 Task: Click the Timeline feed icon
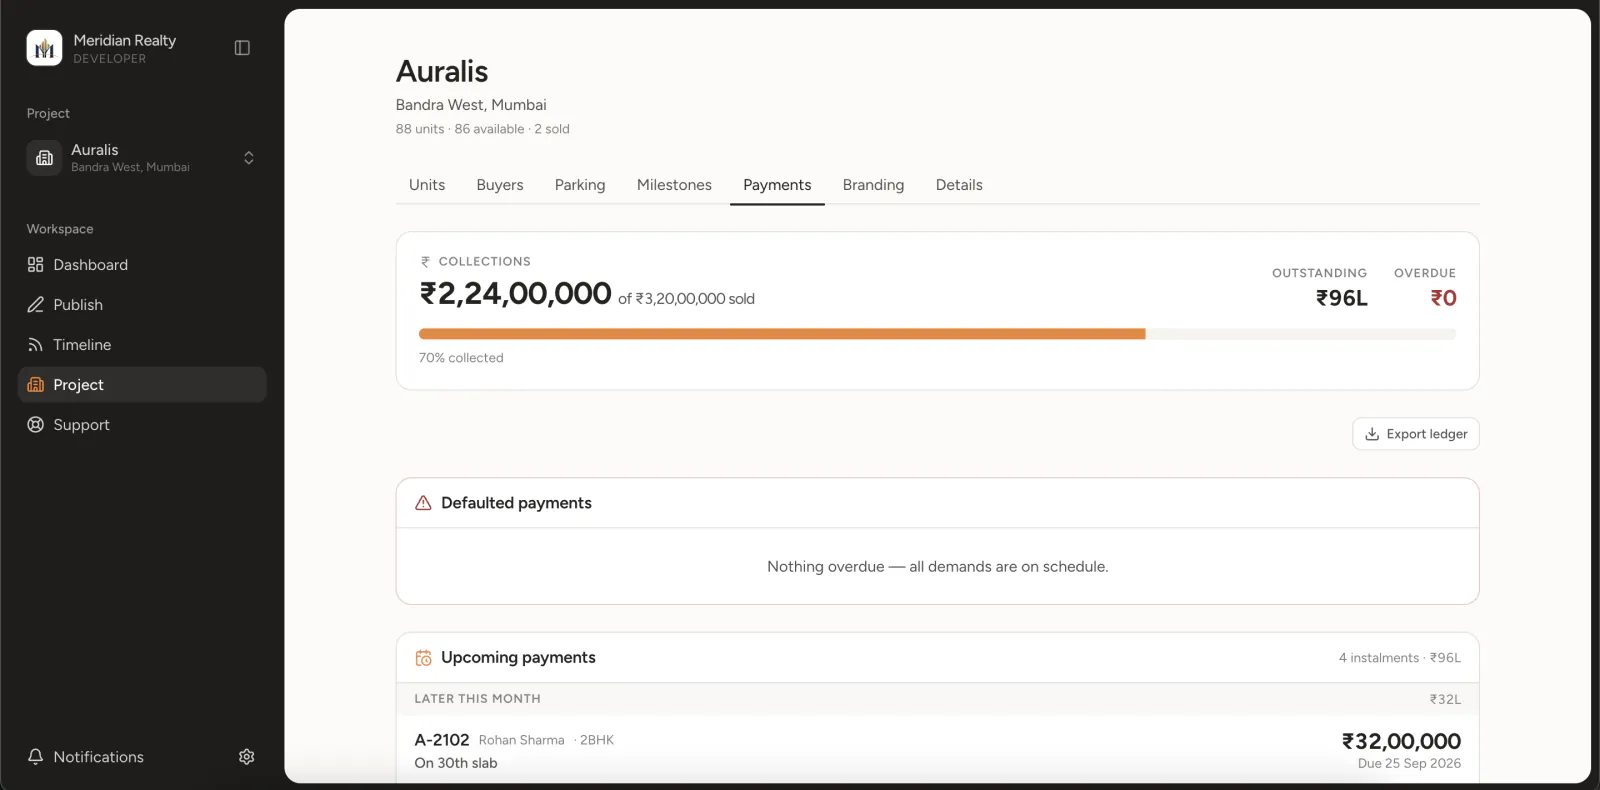(36, 345)
